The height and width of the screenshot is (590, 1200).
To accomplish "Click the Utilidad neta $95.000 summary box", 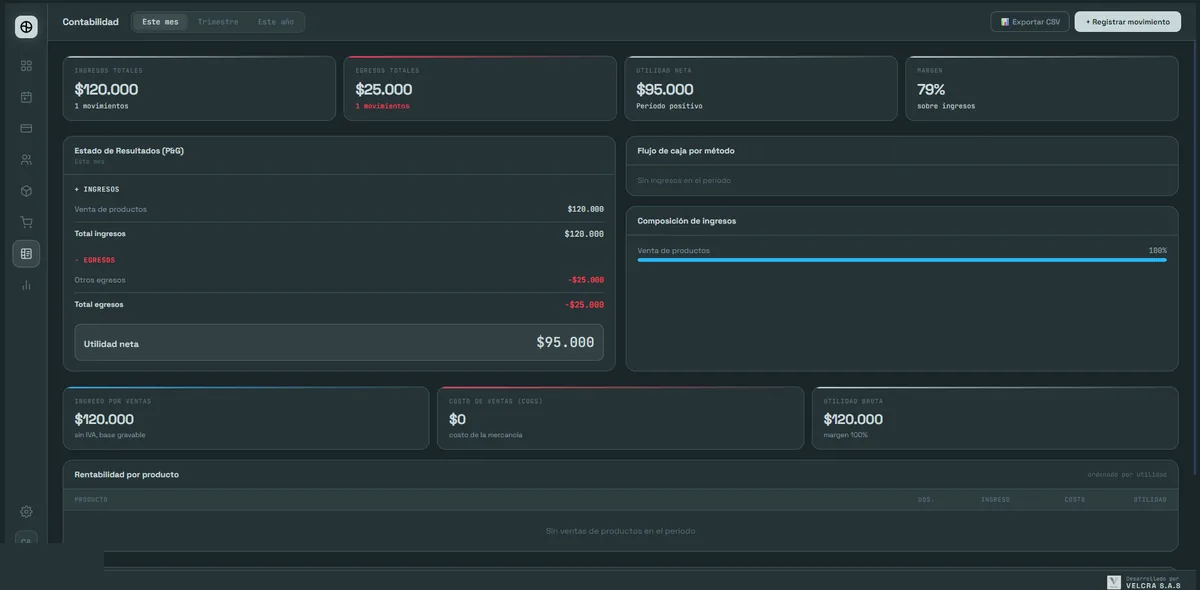I will (339, 342).
